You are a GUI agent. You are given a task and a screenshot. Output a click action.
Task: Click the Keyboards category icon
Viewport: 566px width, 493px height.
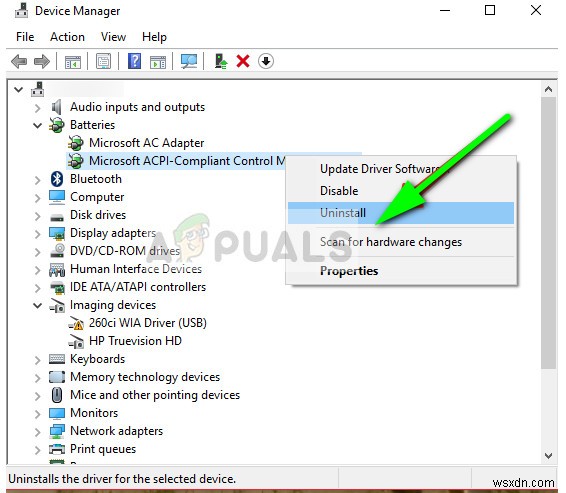coord(57,359)
